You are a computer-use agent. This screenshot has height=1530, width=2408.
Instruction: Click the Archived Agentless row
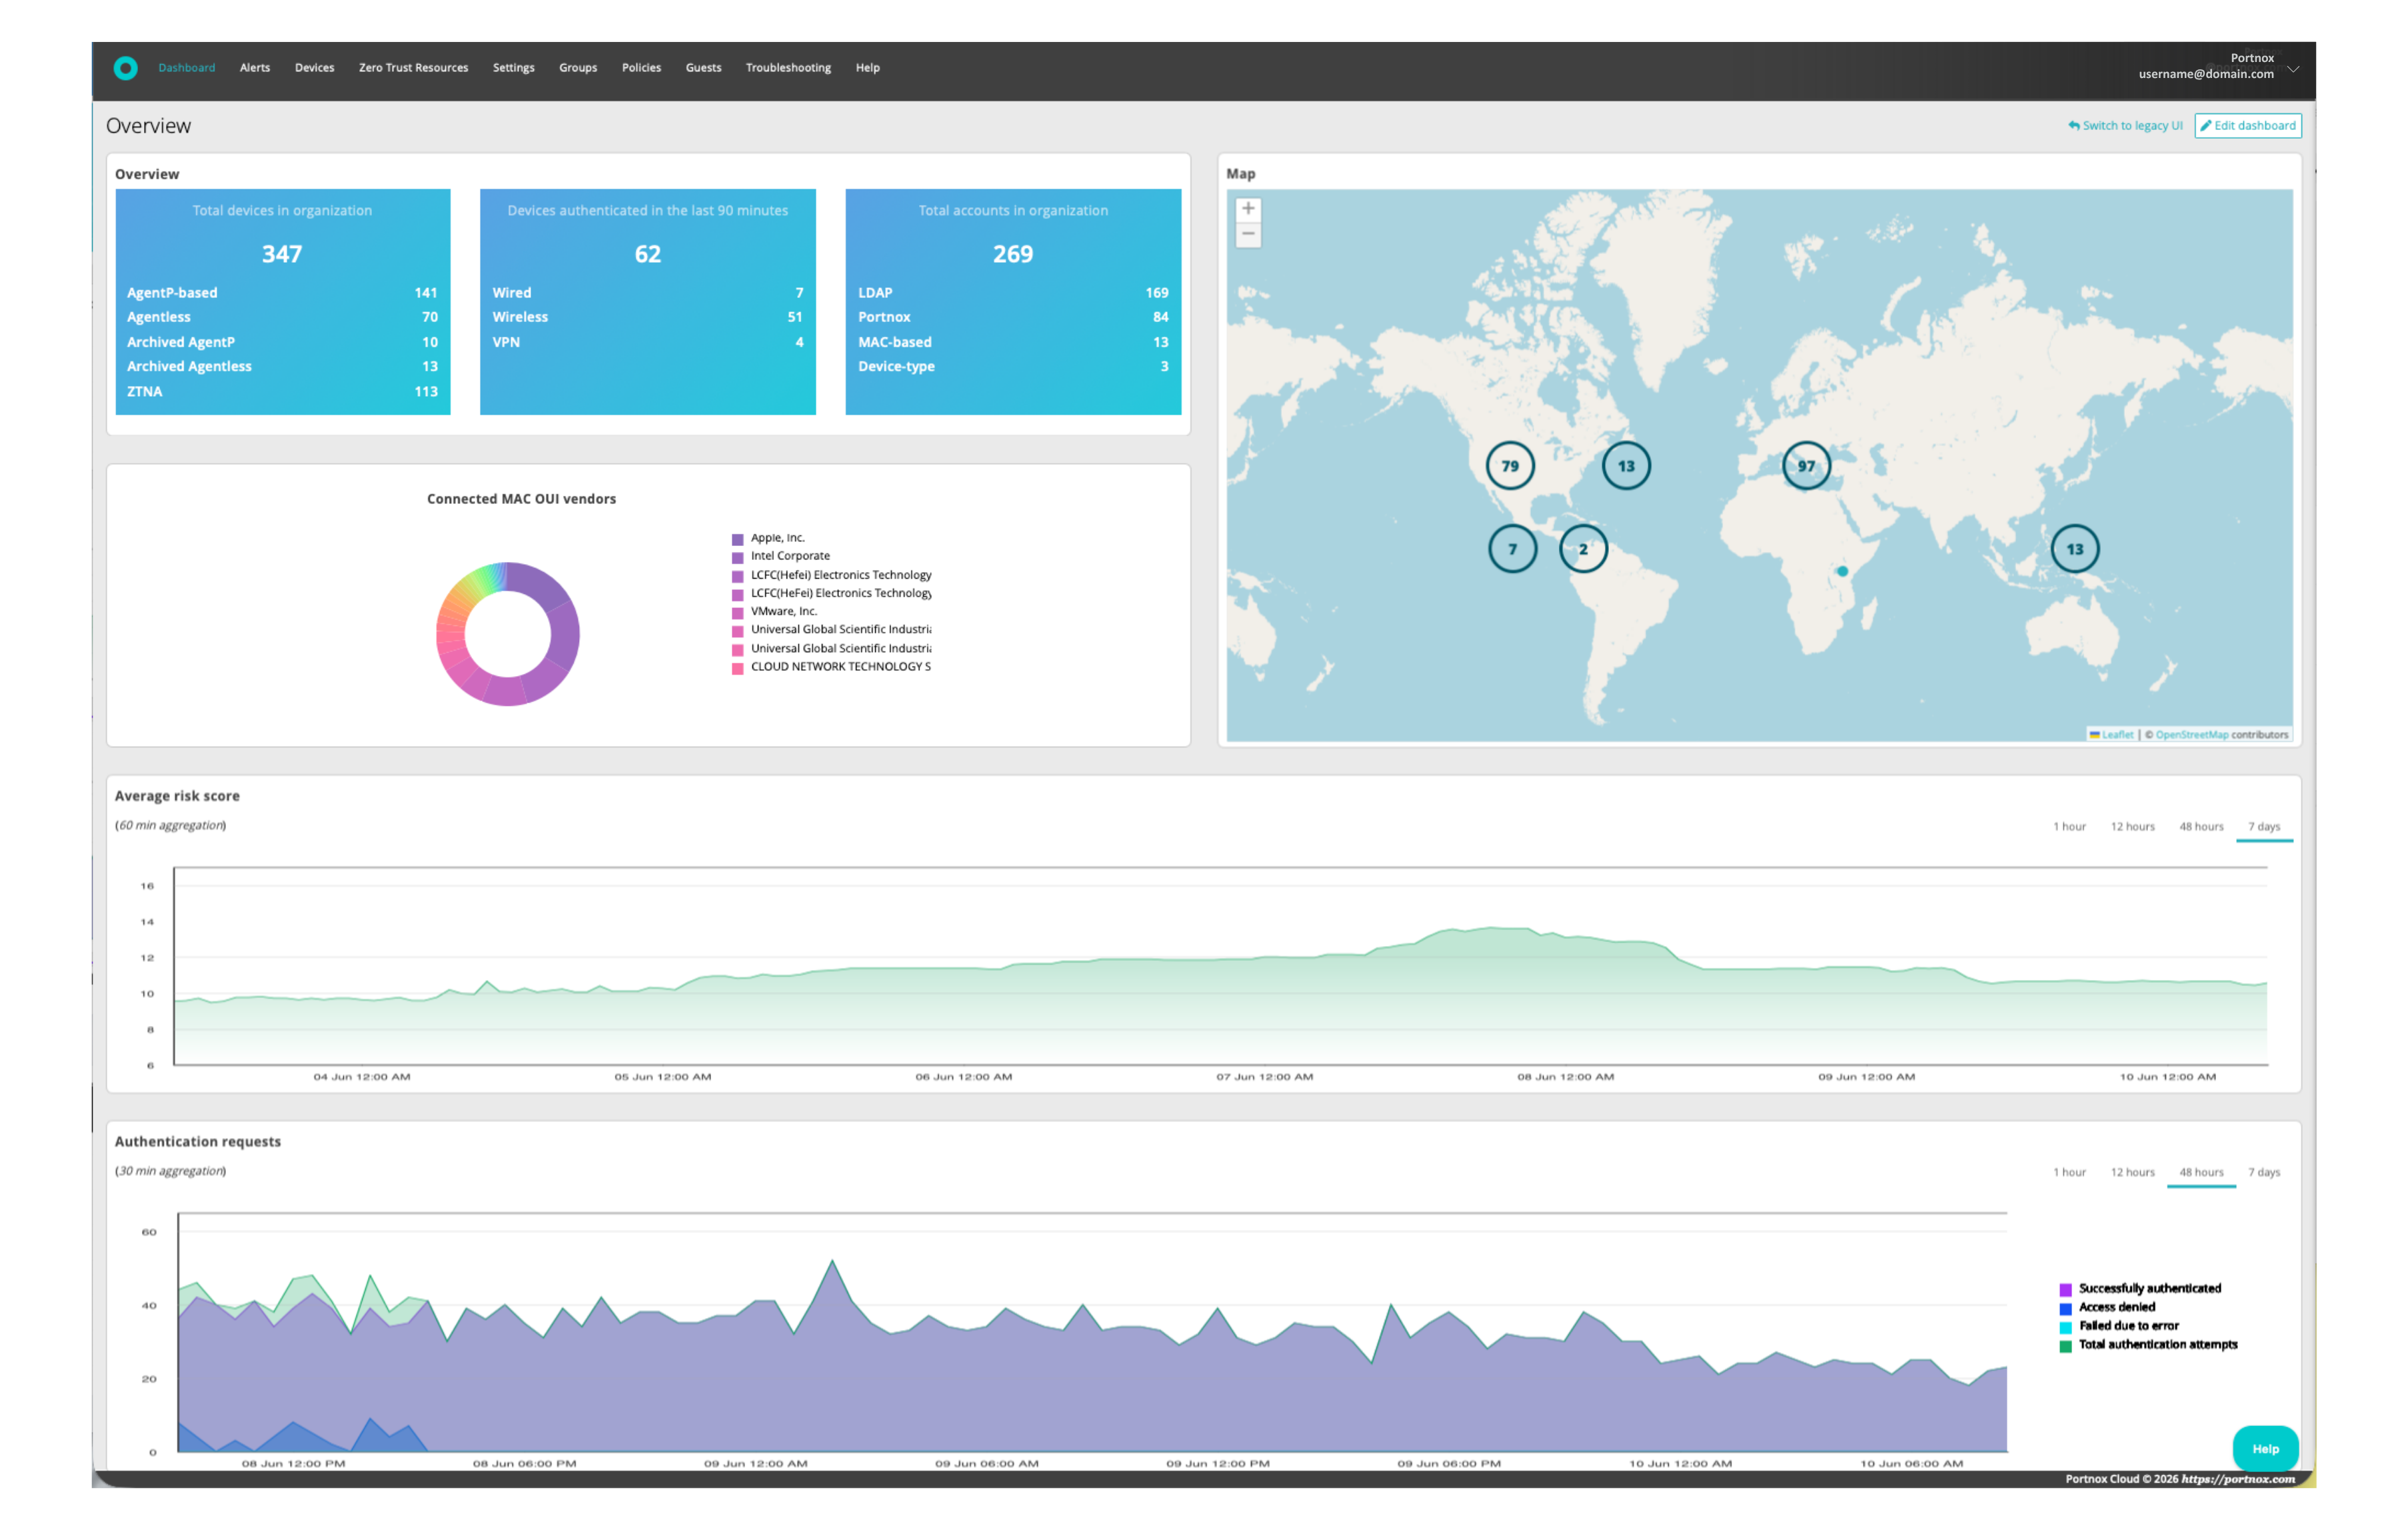[x=282, y=366]
